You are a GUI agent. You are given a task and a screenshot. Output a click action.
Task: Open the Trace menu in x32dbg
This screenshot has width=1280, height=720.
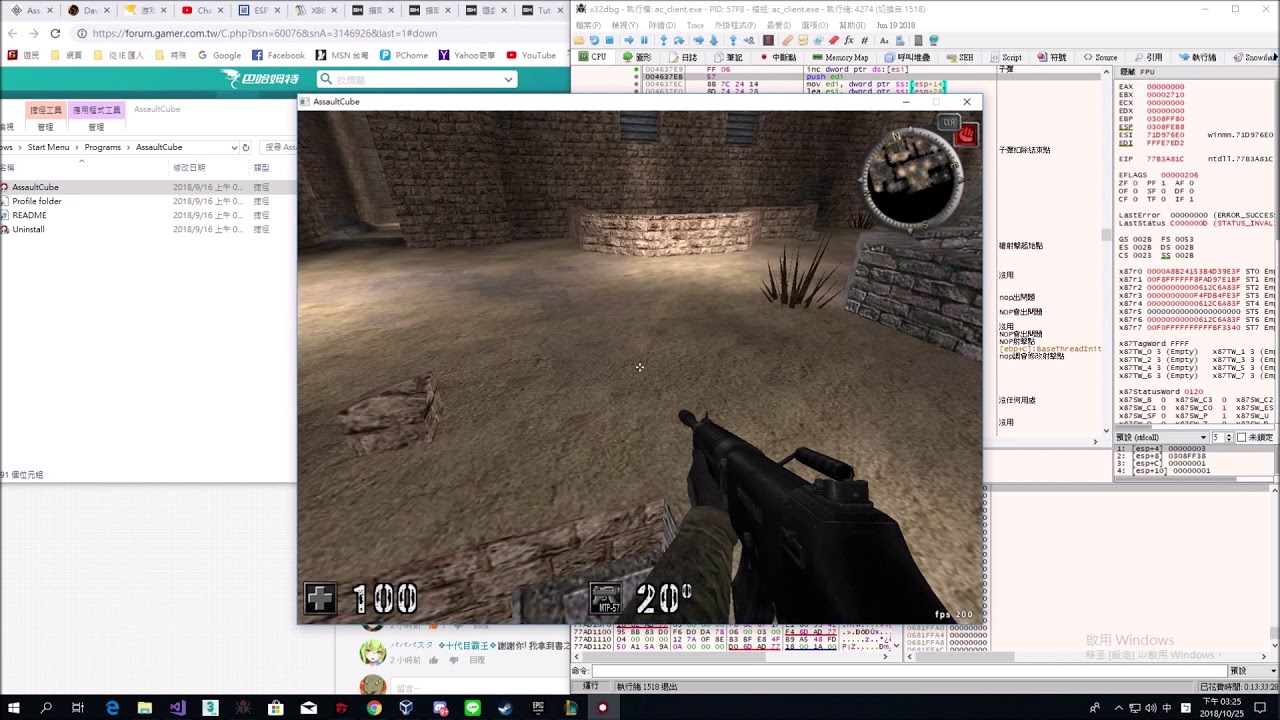point(695,25)
